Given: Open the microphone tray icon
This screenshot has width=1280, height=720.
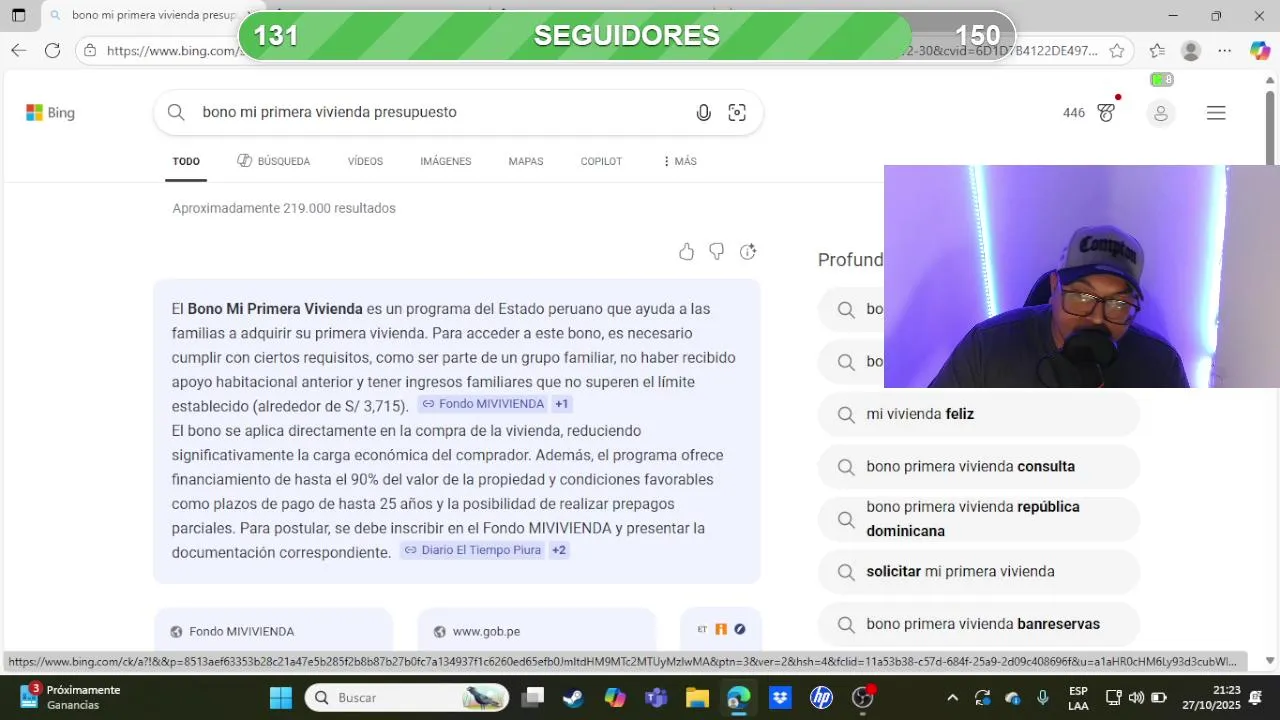Looking at the screenshot, I should point(1043,697).
